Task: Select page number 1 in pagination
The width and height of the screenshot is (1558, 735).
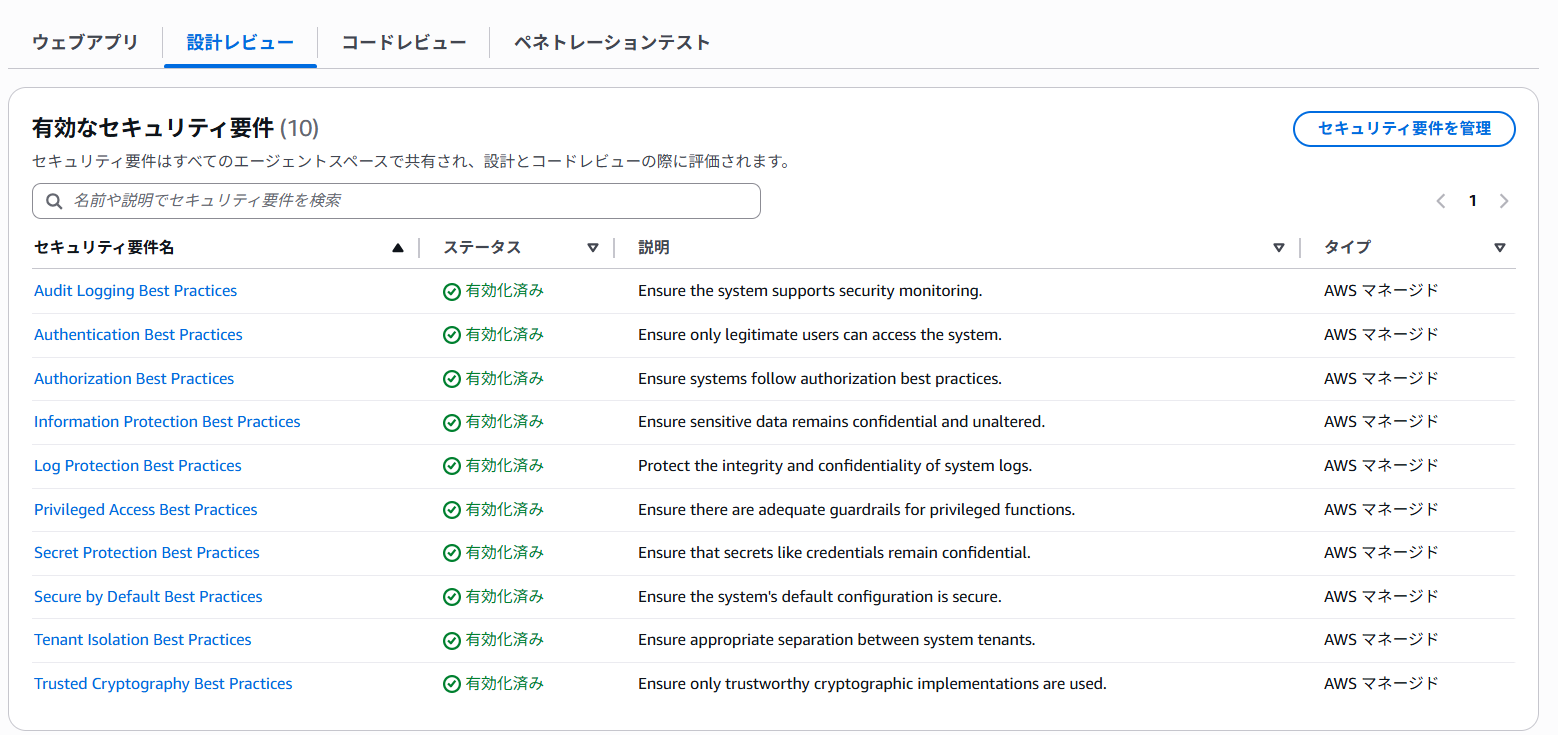Action: 1472,201
